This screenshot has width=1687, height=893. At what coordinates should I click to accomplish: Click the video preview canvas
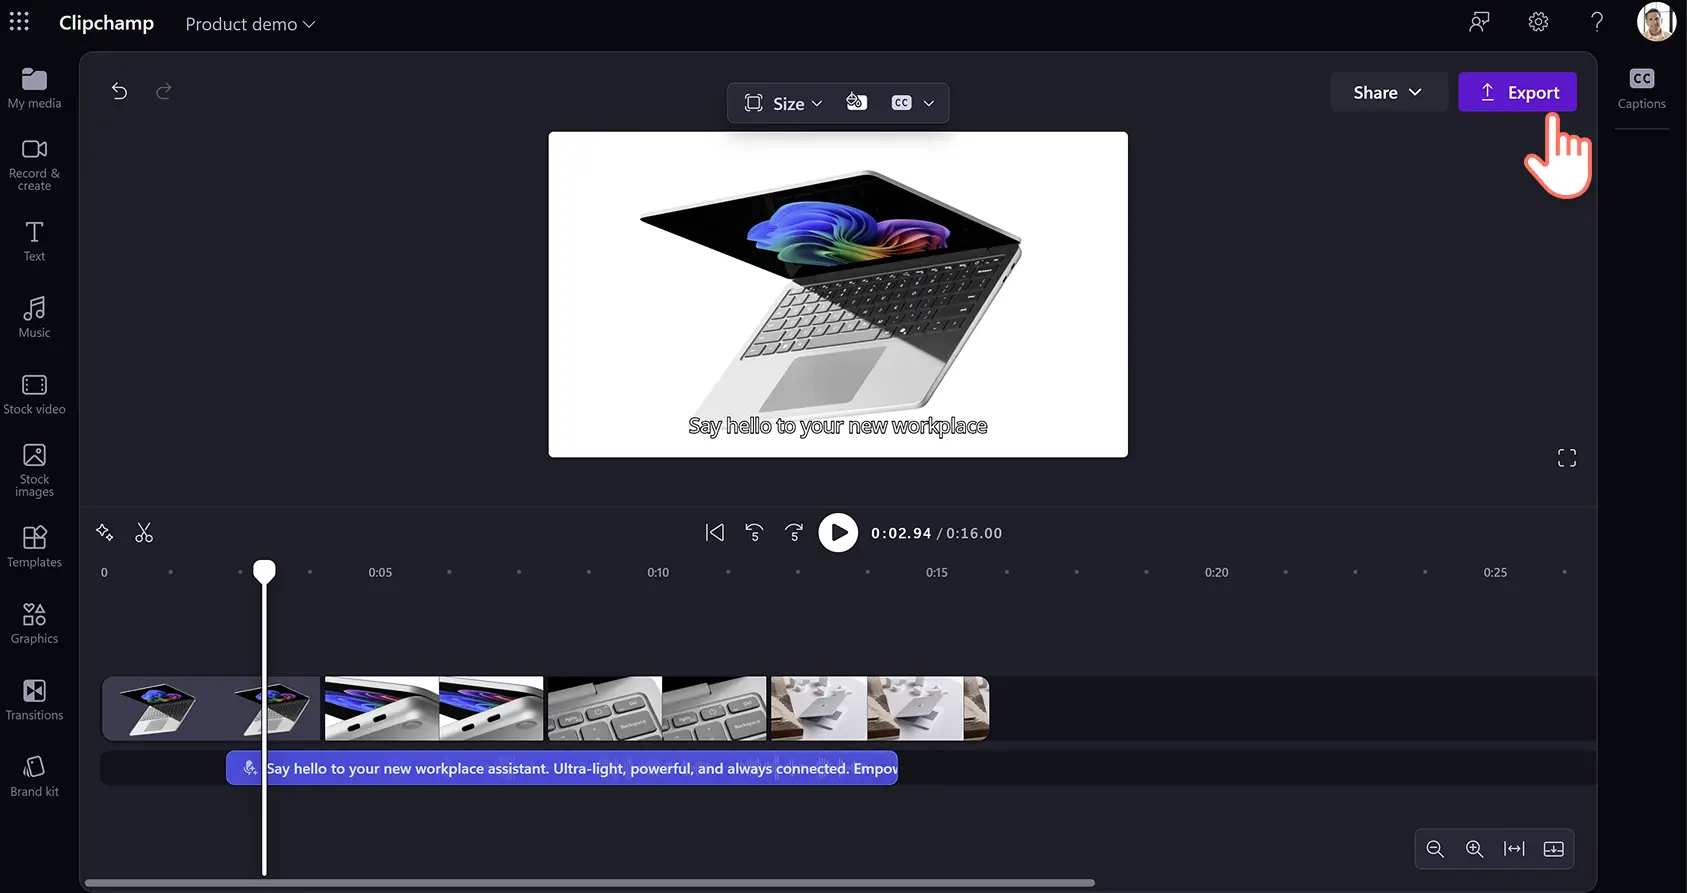click(838, 294)
